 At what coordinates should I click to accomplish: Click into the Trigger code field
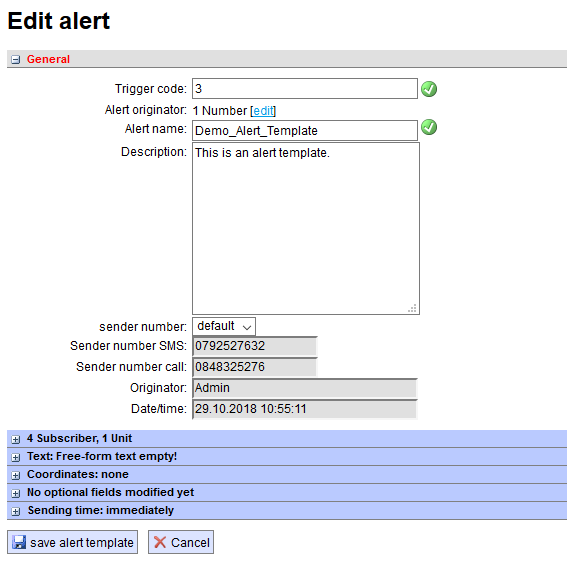[305, 88]
